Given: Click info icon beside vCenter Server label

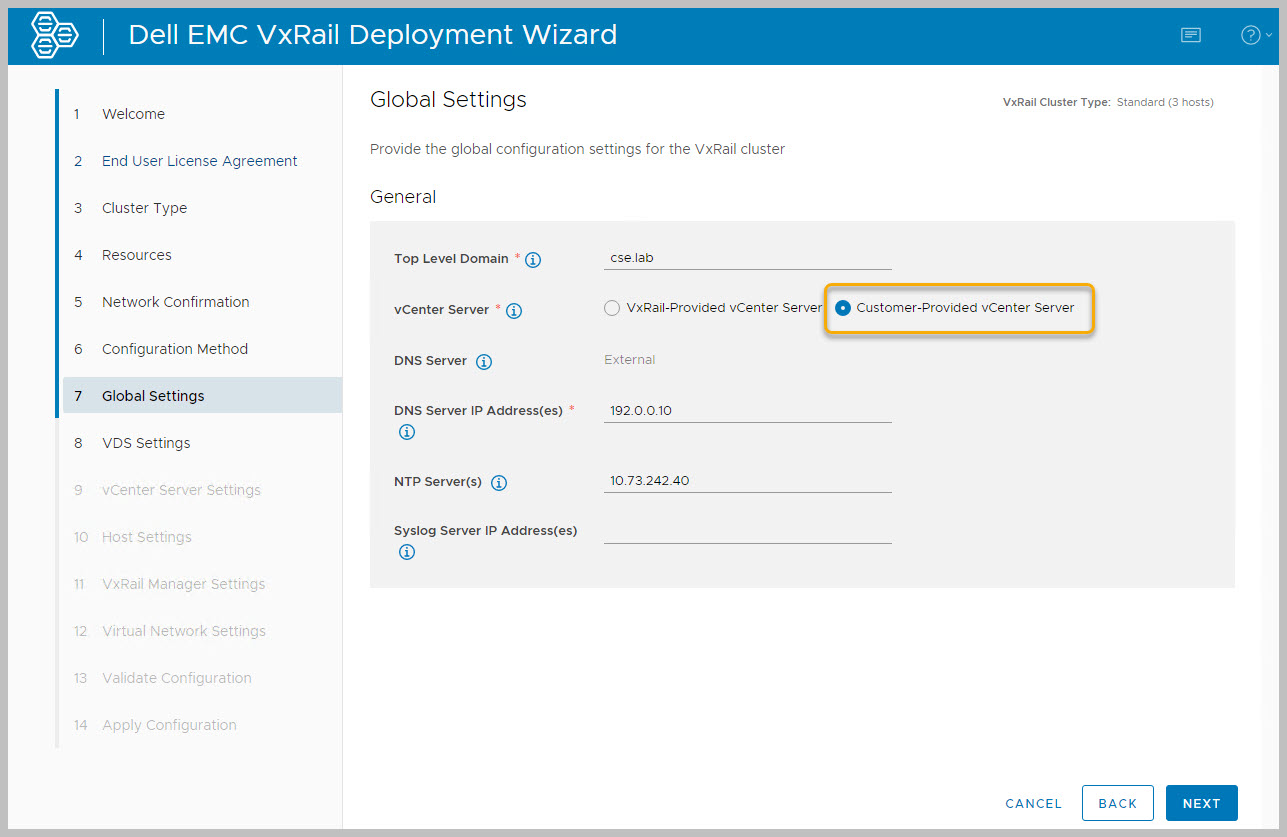Looking at the screenshot, I should coord(514,311).
